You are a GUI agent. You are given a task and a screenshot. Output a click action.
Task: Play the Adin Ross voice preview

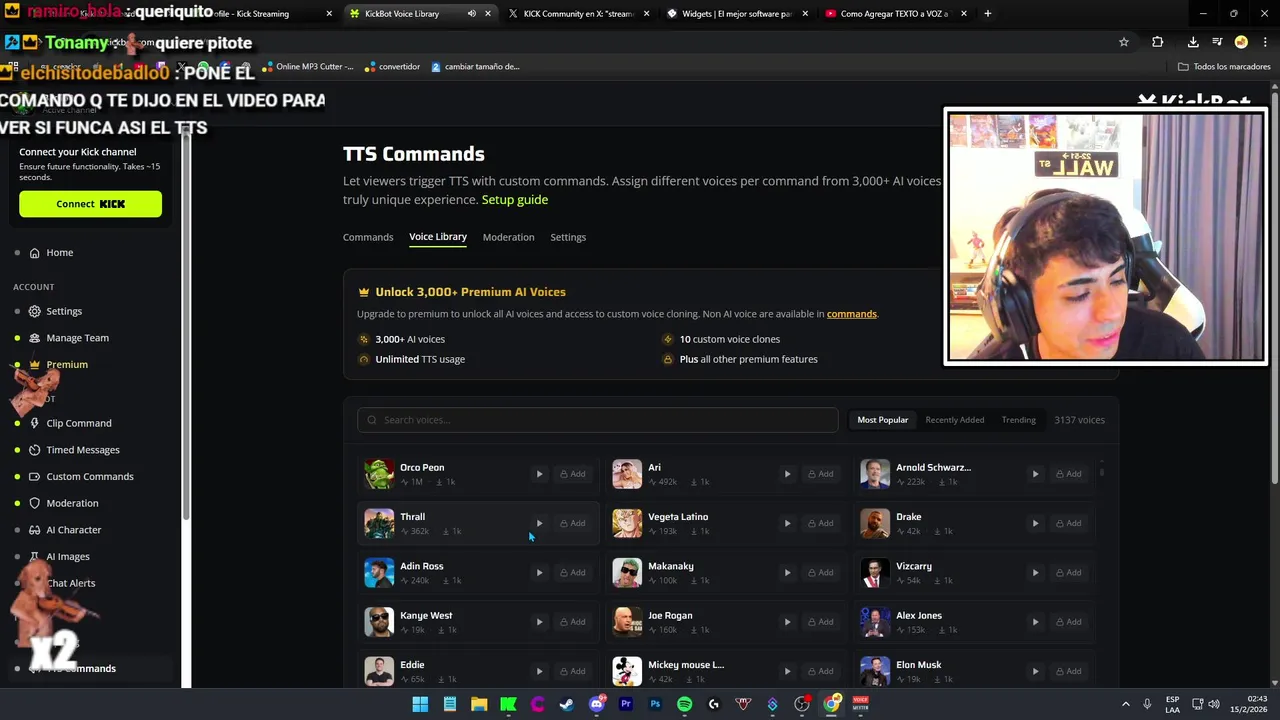point(539,572)
